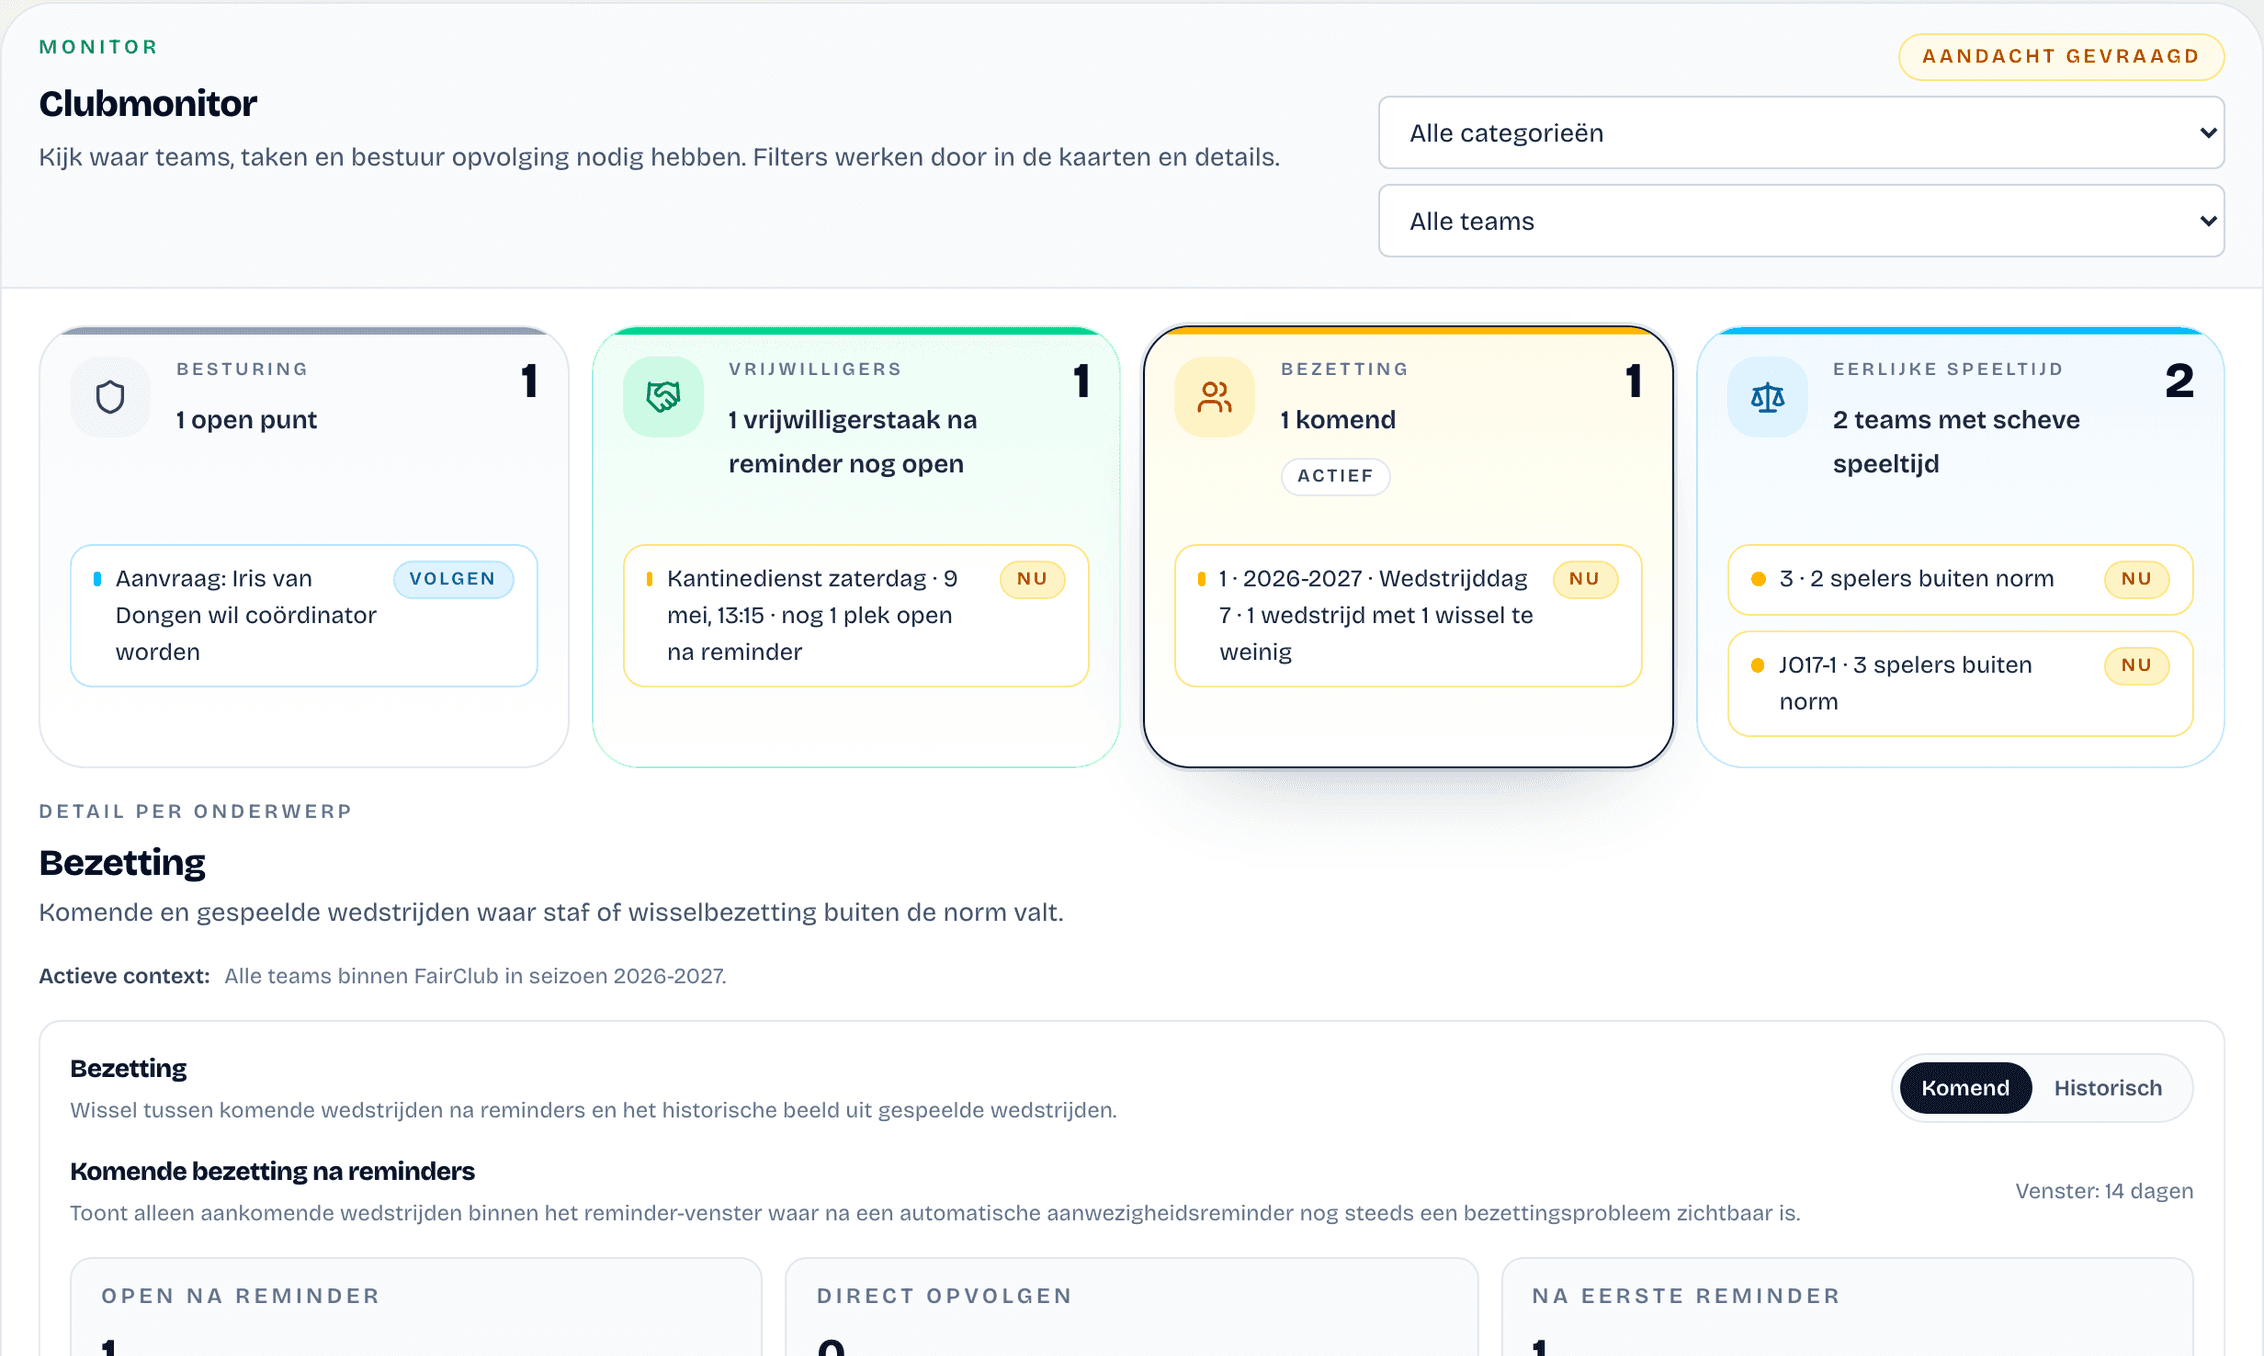Switch to the Historisch view
This screenshot has width=2264, height=1356.
(x=2108, y=1088)
